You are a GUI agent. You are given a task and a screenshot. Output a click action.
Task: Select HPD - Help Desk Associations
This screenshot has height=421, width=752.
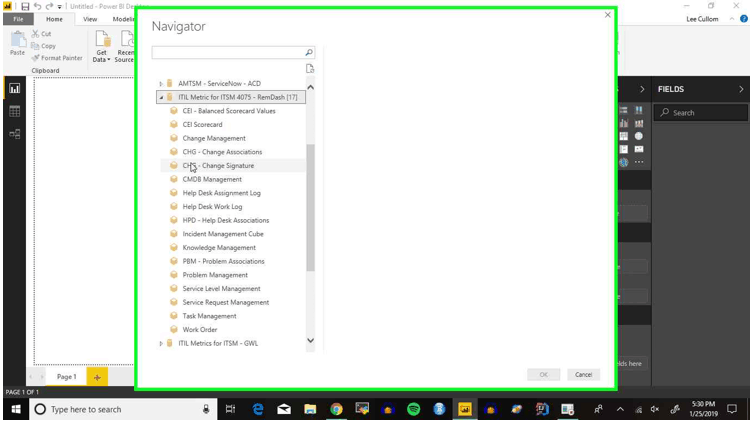pos(225,220)
